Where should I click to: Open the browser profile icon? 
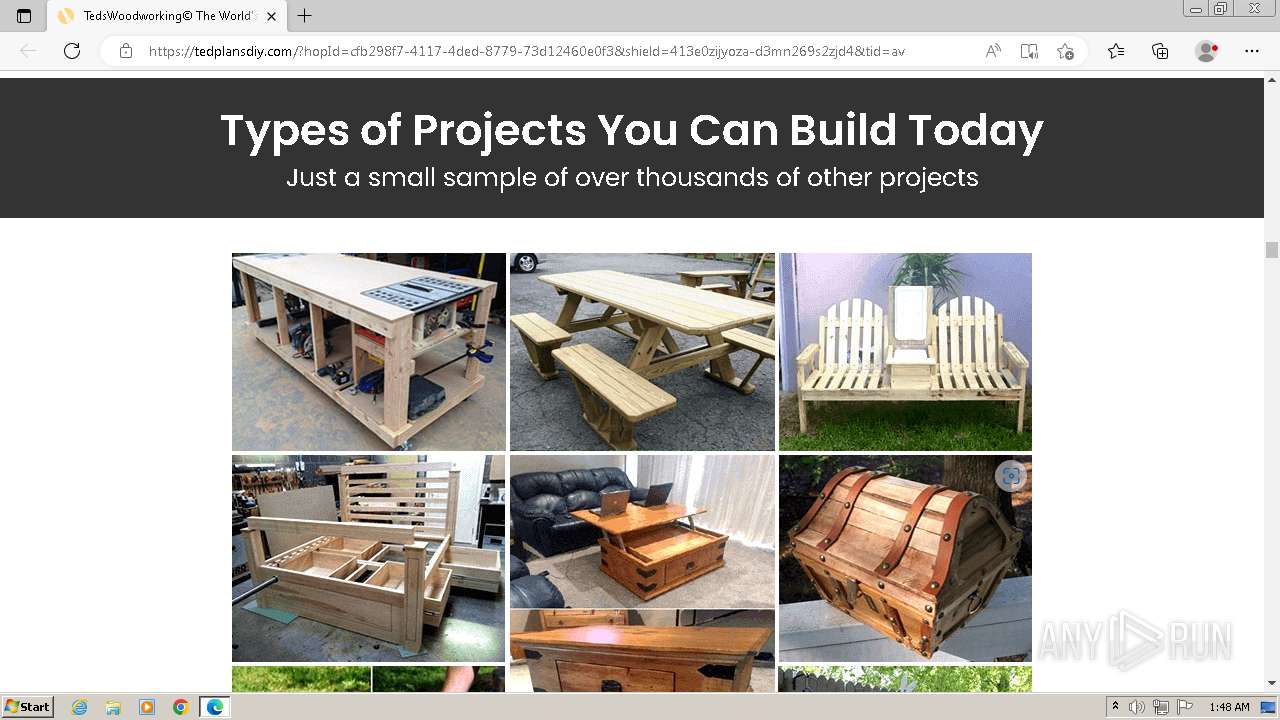tap(1206, 51)
